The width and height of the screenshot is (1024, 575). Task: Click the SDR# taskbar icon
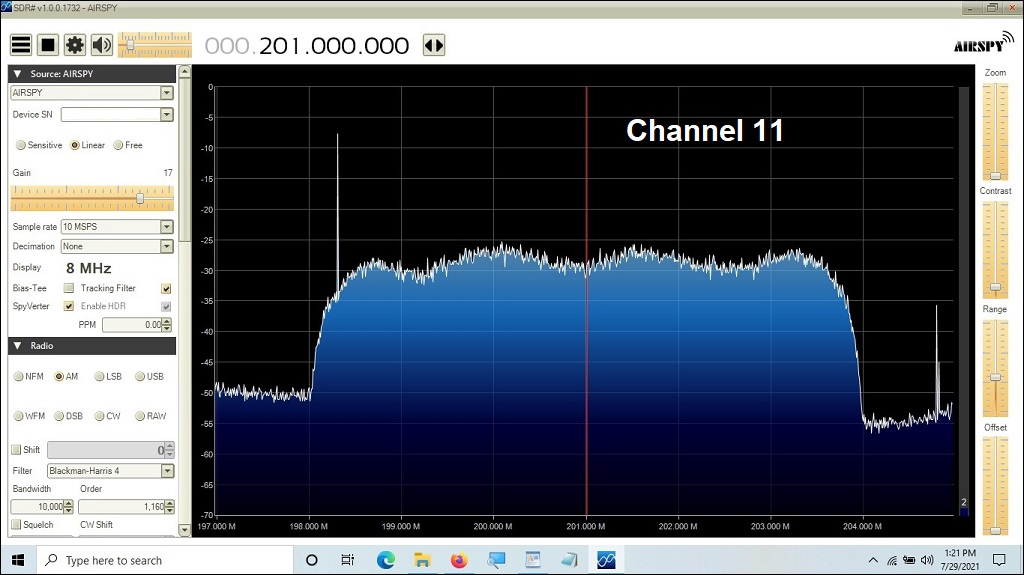[606, 560]
